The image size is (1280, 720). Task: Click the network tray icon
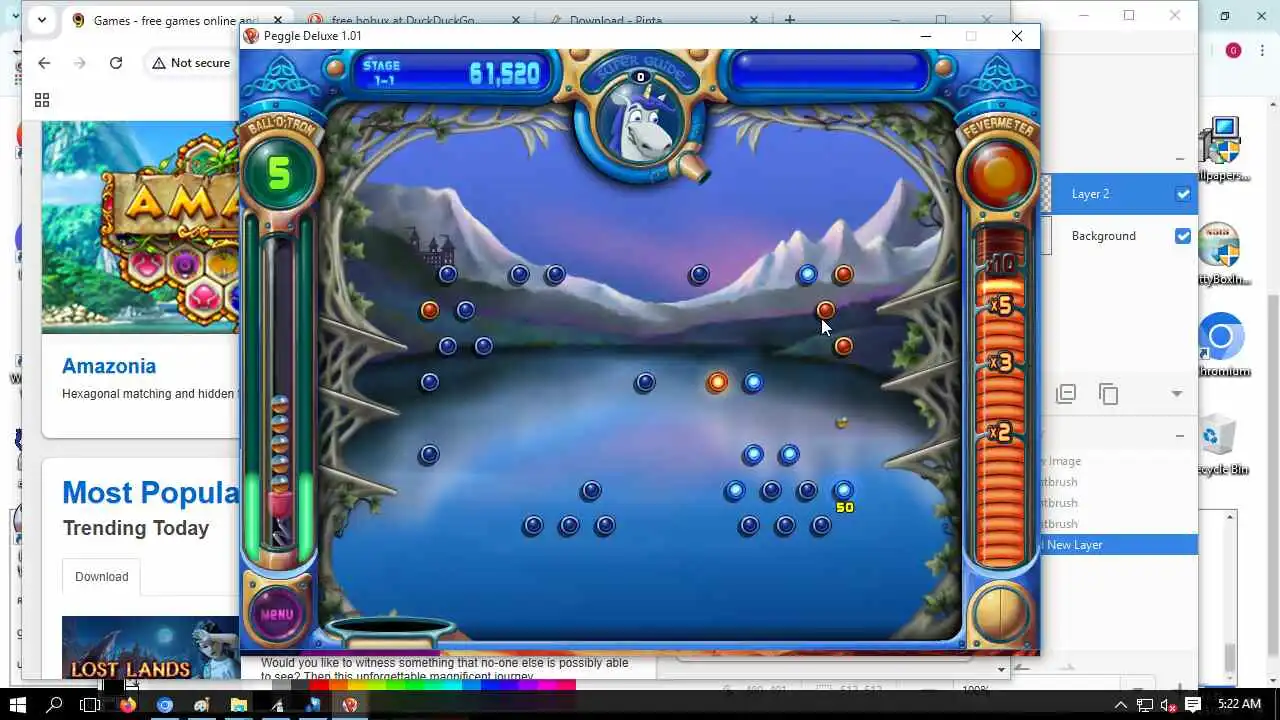coord(1143,705)
